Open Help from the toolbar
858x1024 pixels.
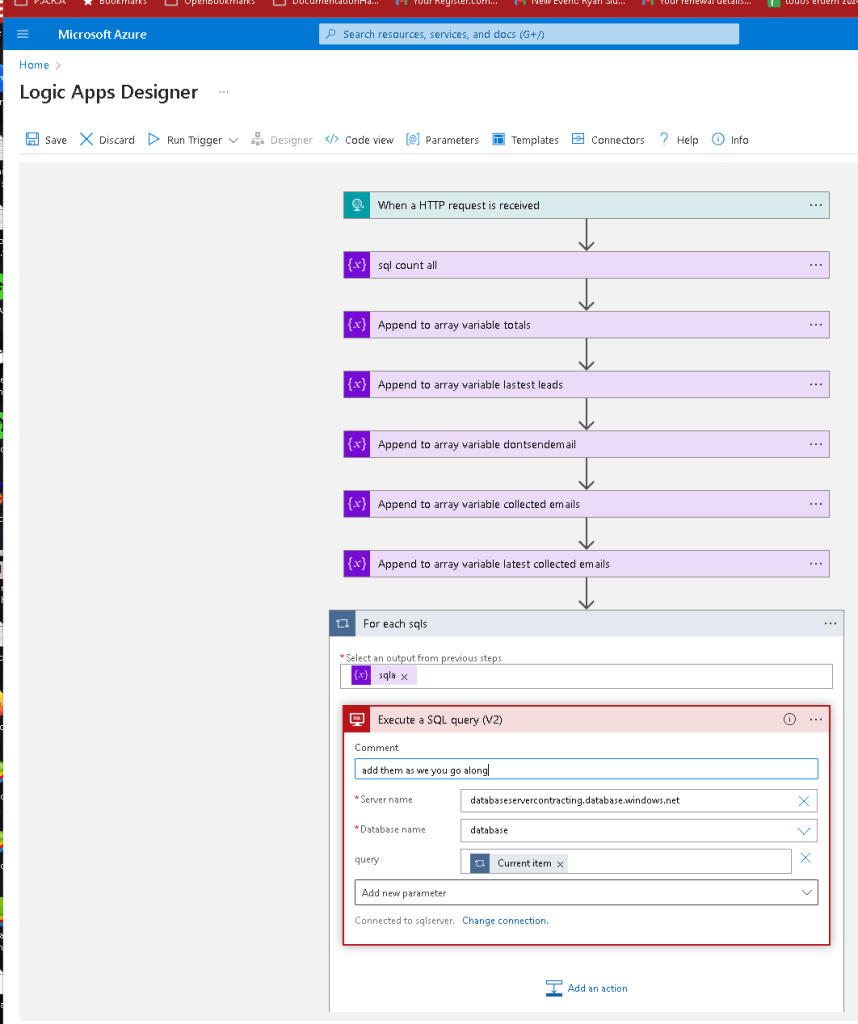tap(678, 140)
